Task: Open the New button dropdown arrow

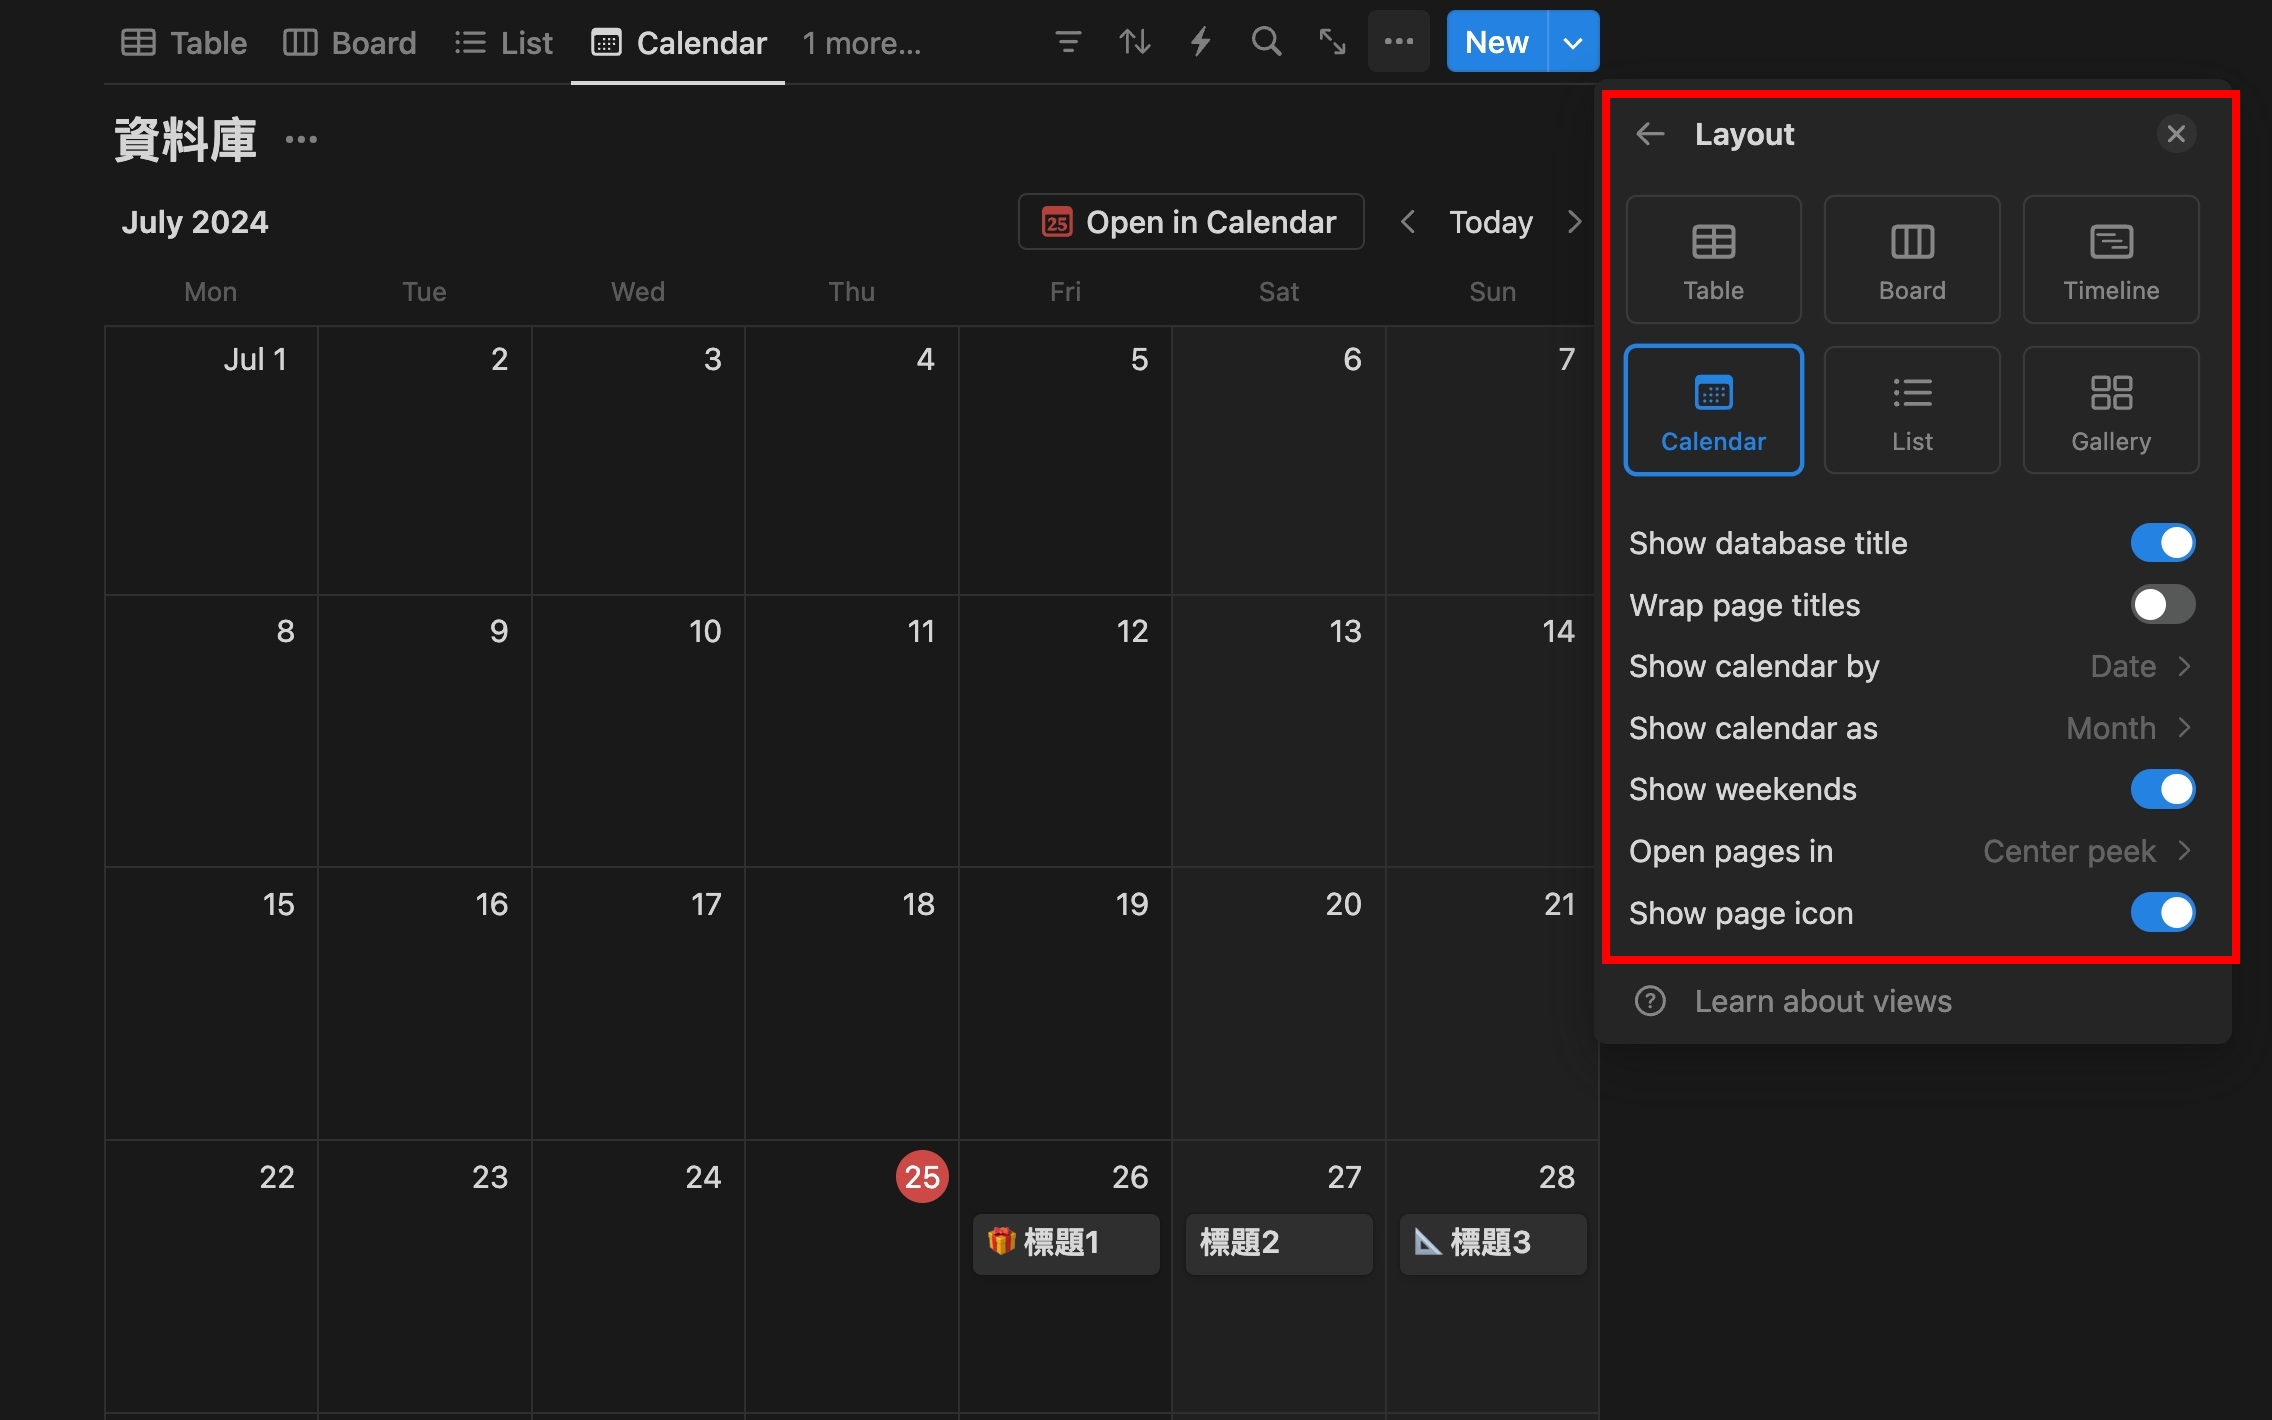Action: tap(1573, 43)
